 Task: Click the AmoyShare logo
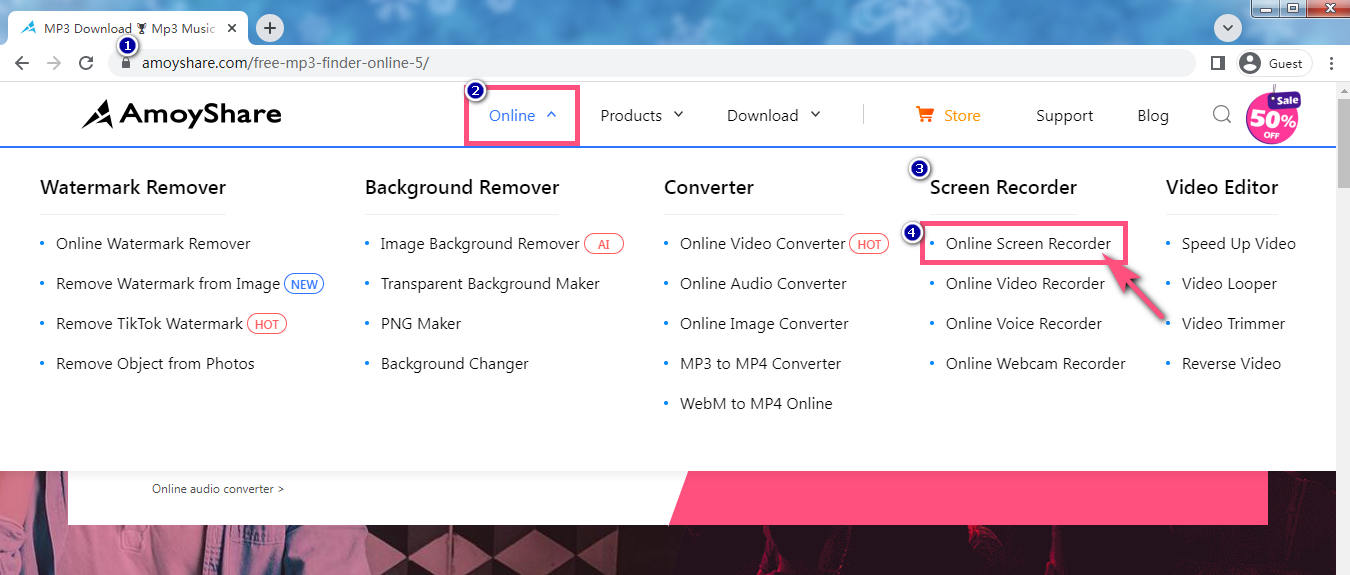pos(182,114)
